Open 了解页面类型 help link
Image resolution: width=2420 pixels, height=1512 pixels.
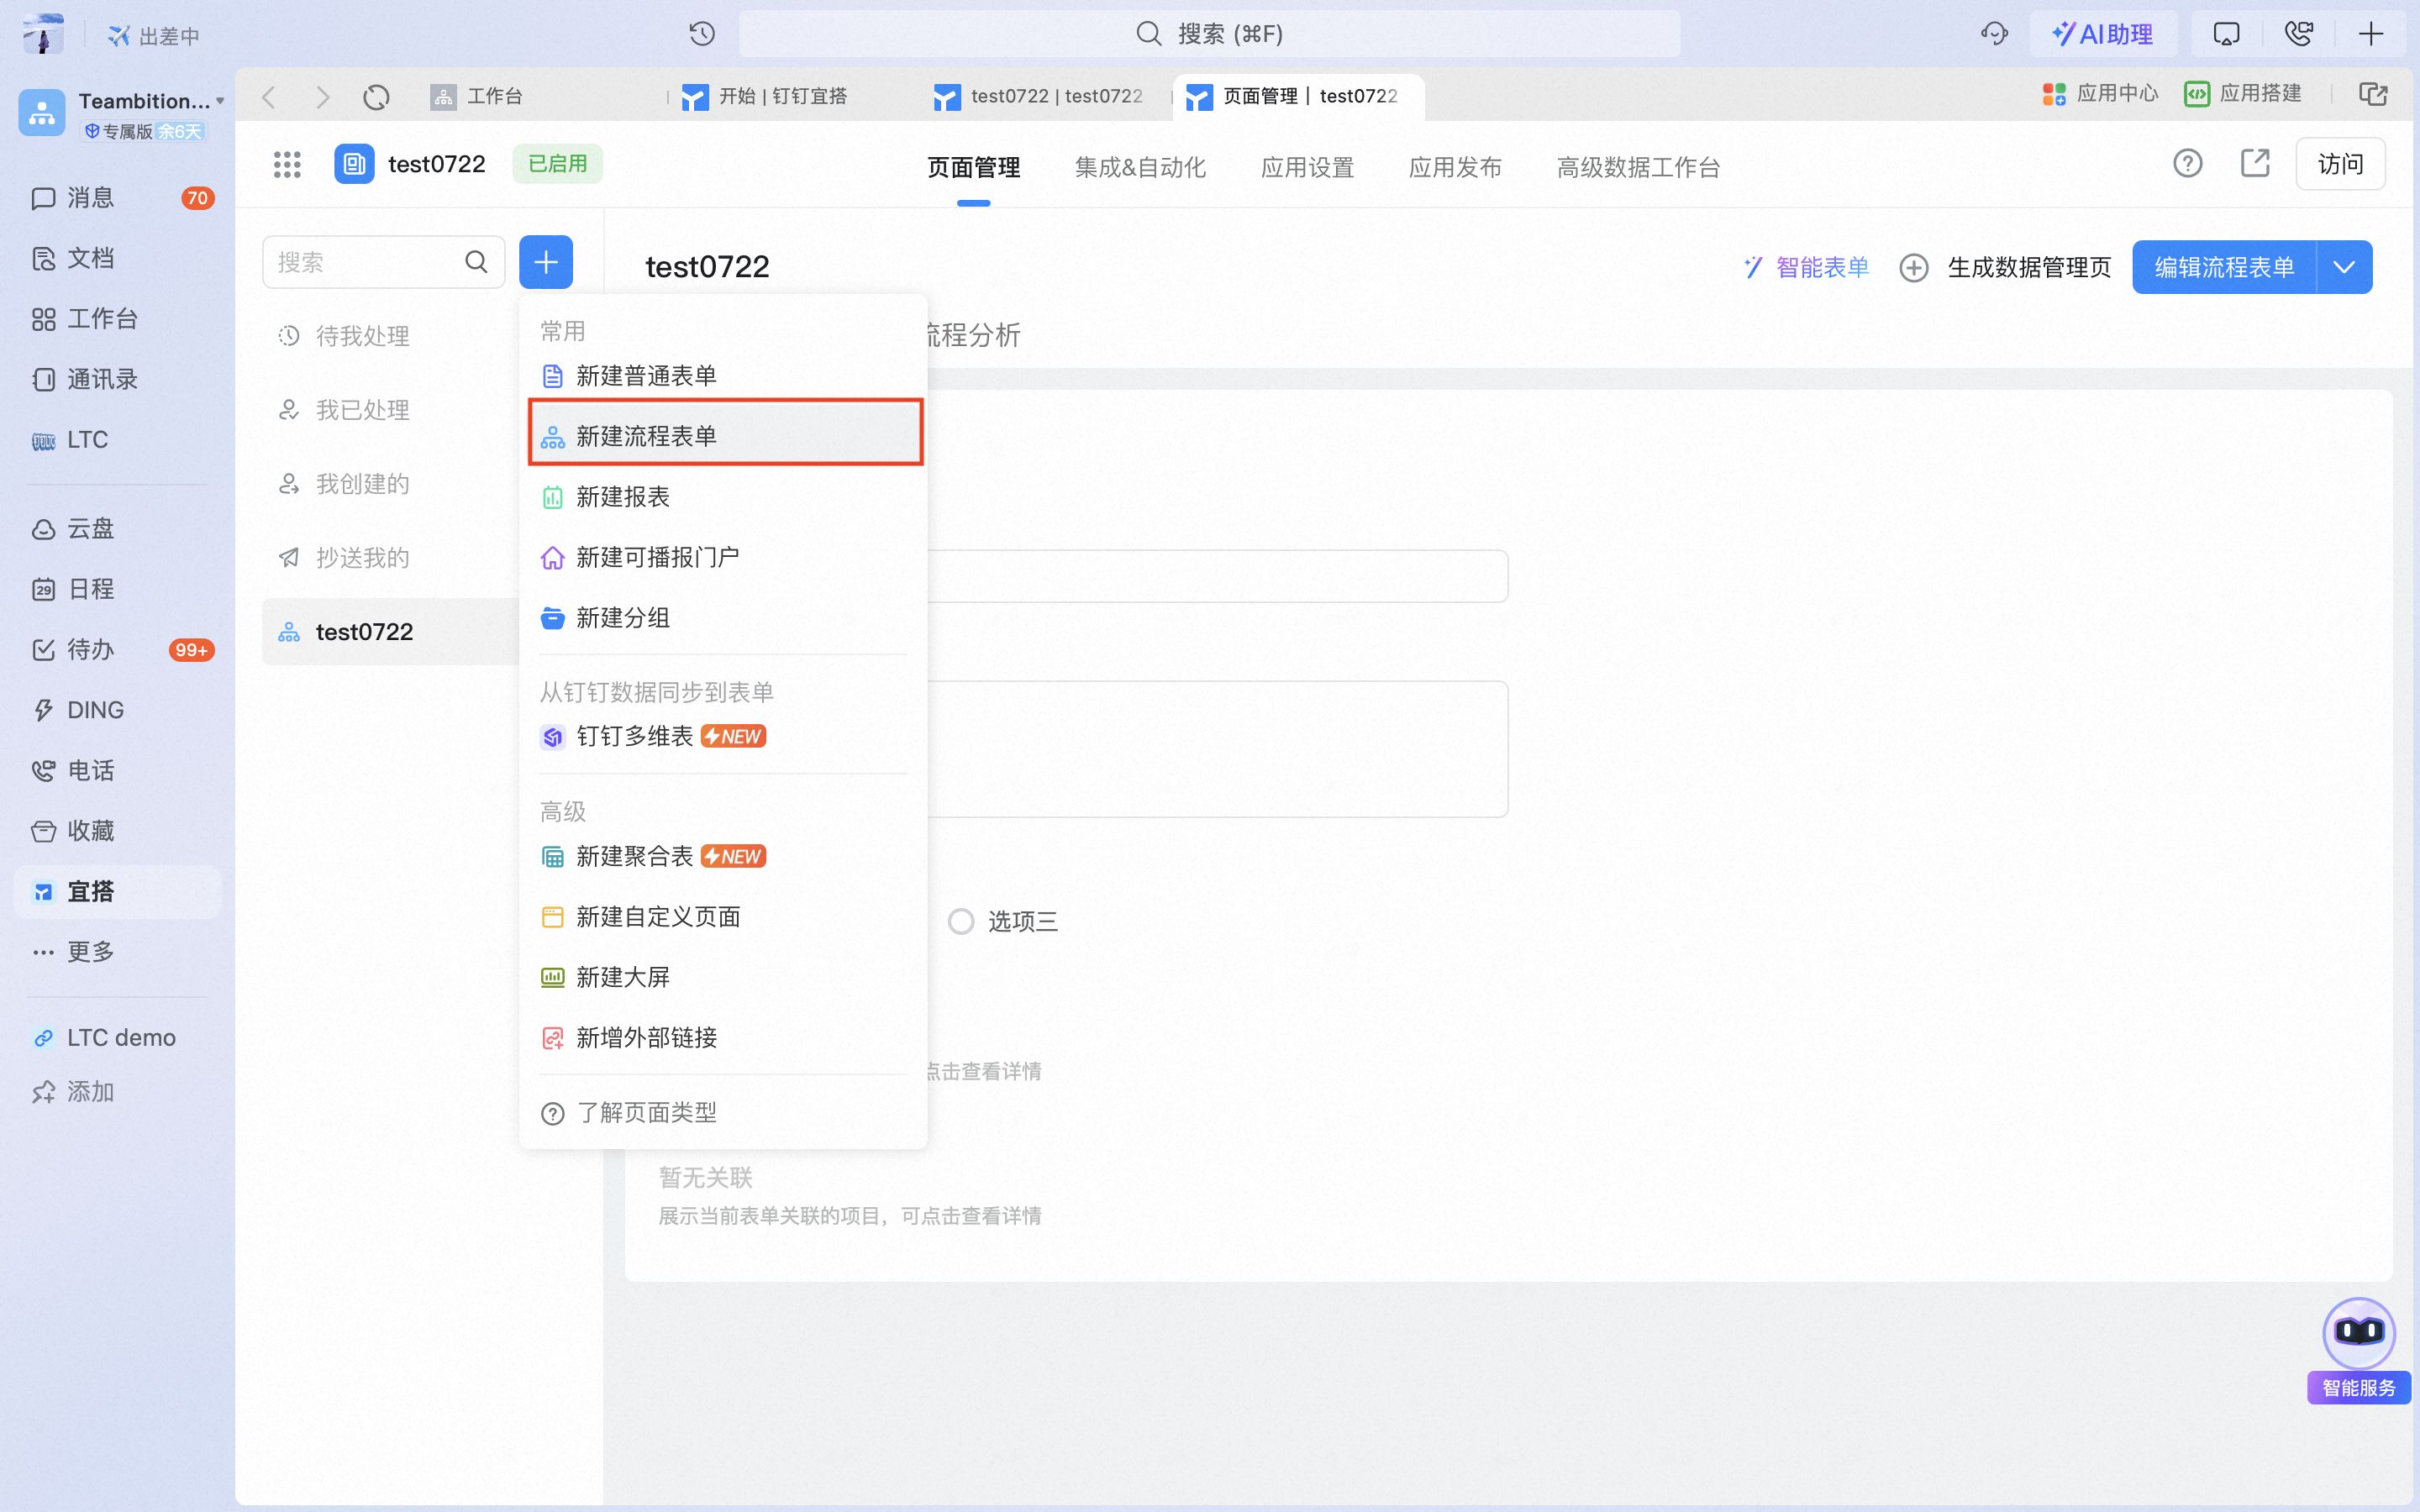click(x=724, y=1113)
